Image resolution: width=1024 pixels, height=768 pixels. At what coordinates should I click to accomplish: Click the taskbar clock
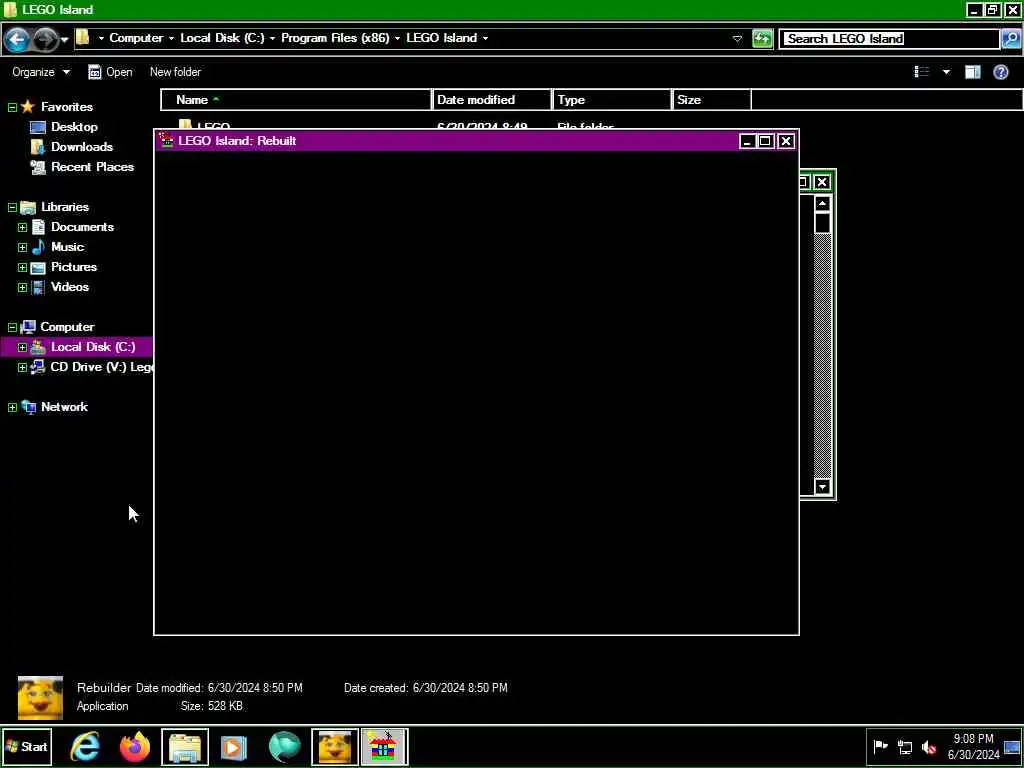click(973, 746)
